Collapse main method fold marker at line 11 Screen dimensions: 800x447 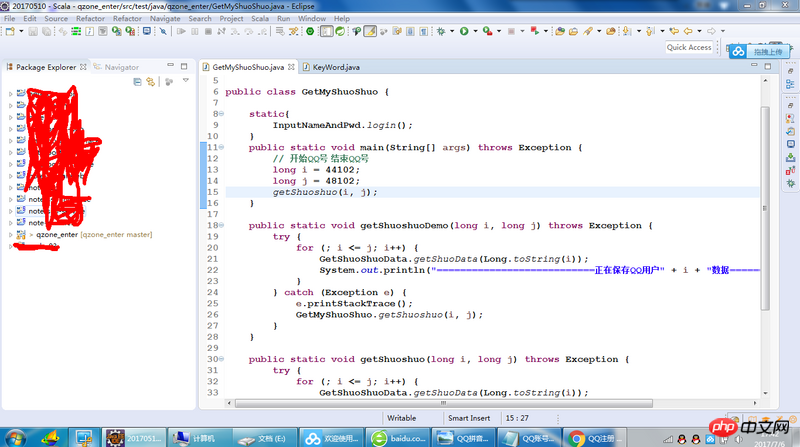pos(221,147)
